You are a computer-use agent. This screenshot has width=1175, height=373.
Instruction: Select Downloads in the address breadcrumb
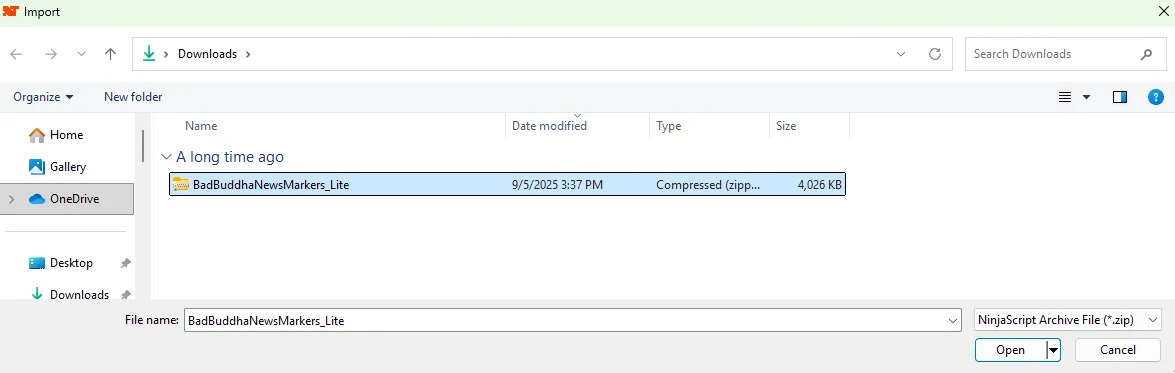pyautogui.click(x=207, y=54)
